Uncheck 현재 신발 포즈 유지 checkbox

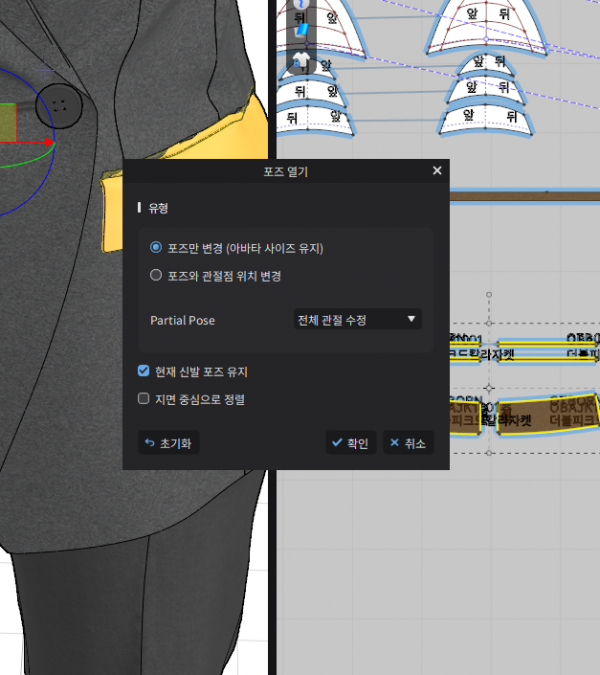click(x=144, y=371)
